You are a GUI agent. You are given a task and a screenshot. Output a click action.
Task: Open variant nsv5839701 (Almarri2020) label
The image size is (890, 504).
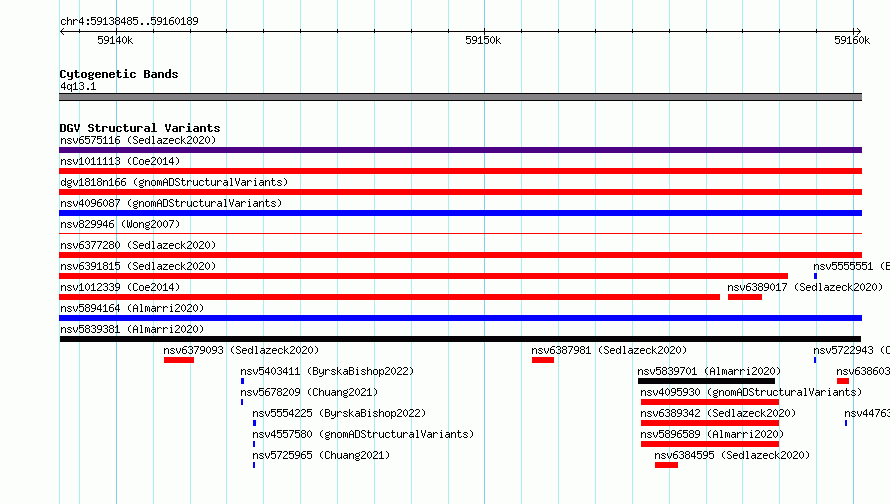tap(709, 371)
